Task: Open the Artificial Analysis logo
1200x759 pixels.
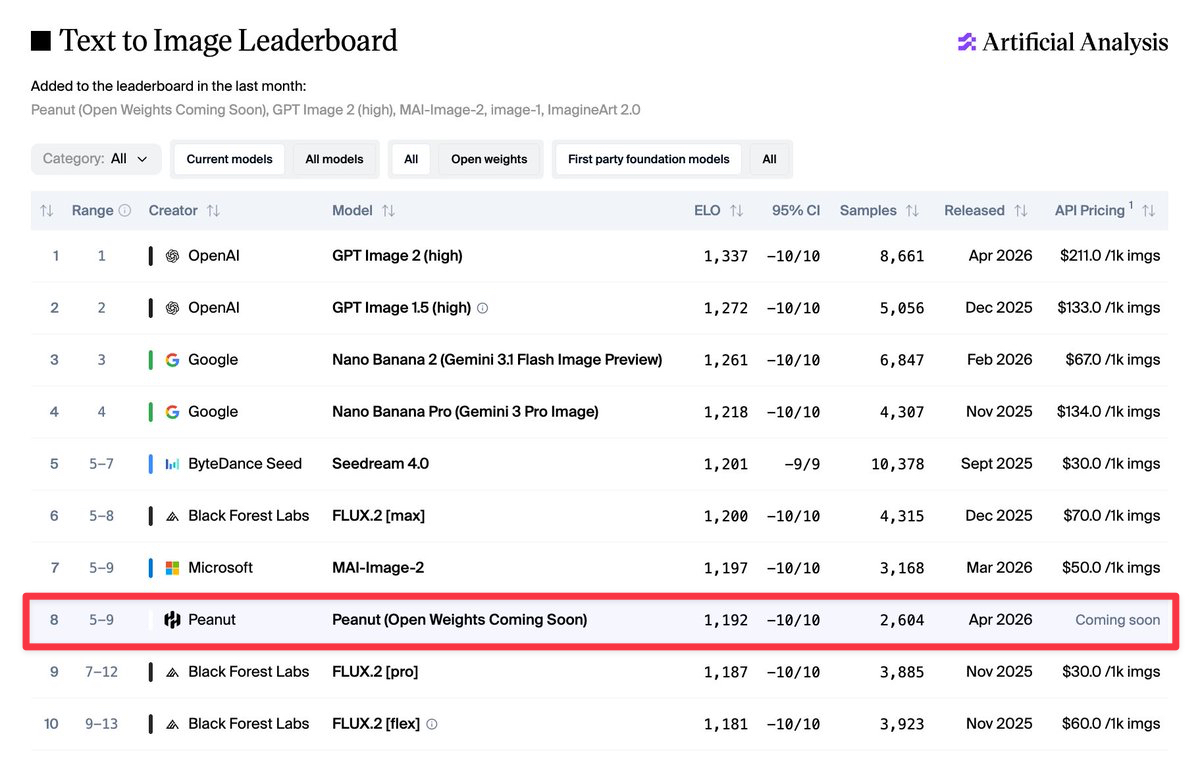Action: pos(1062,42)
